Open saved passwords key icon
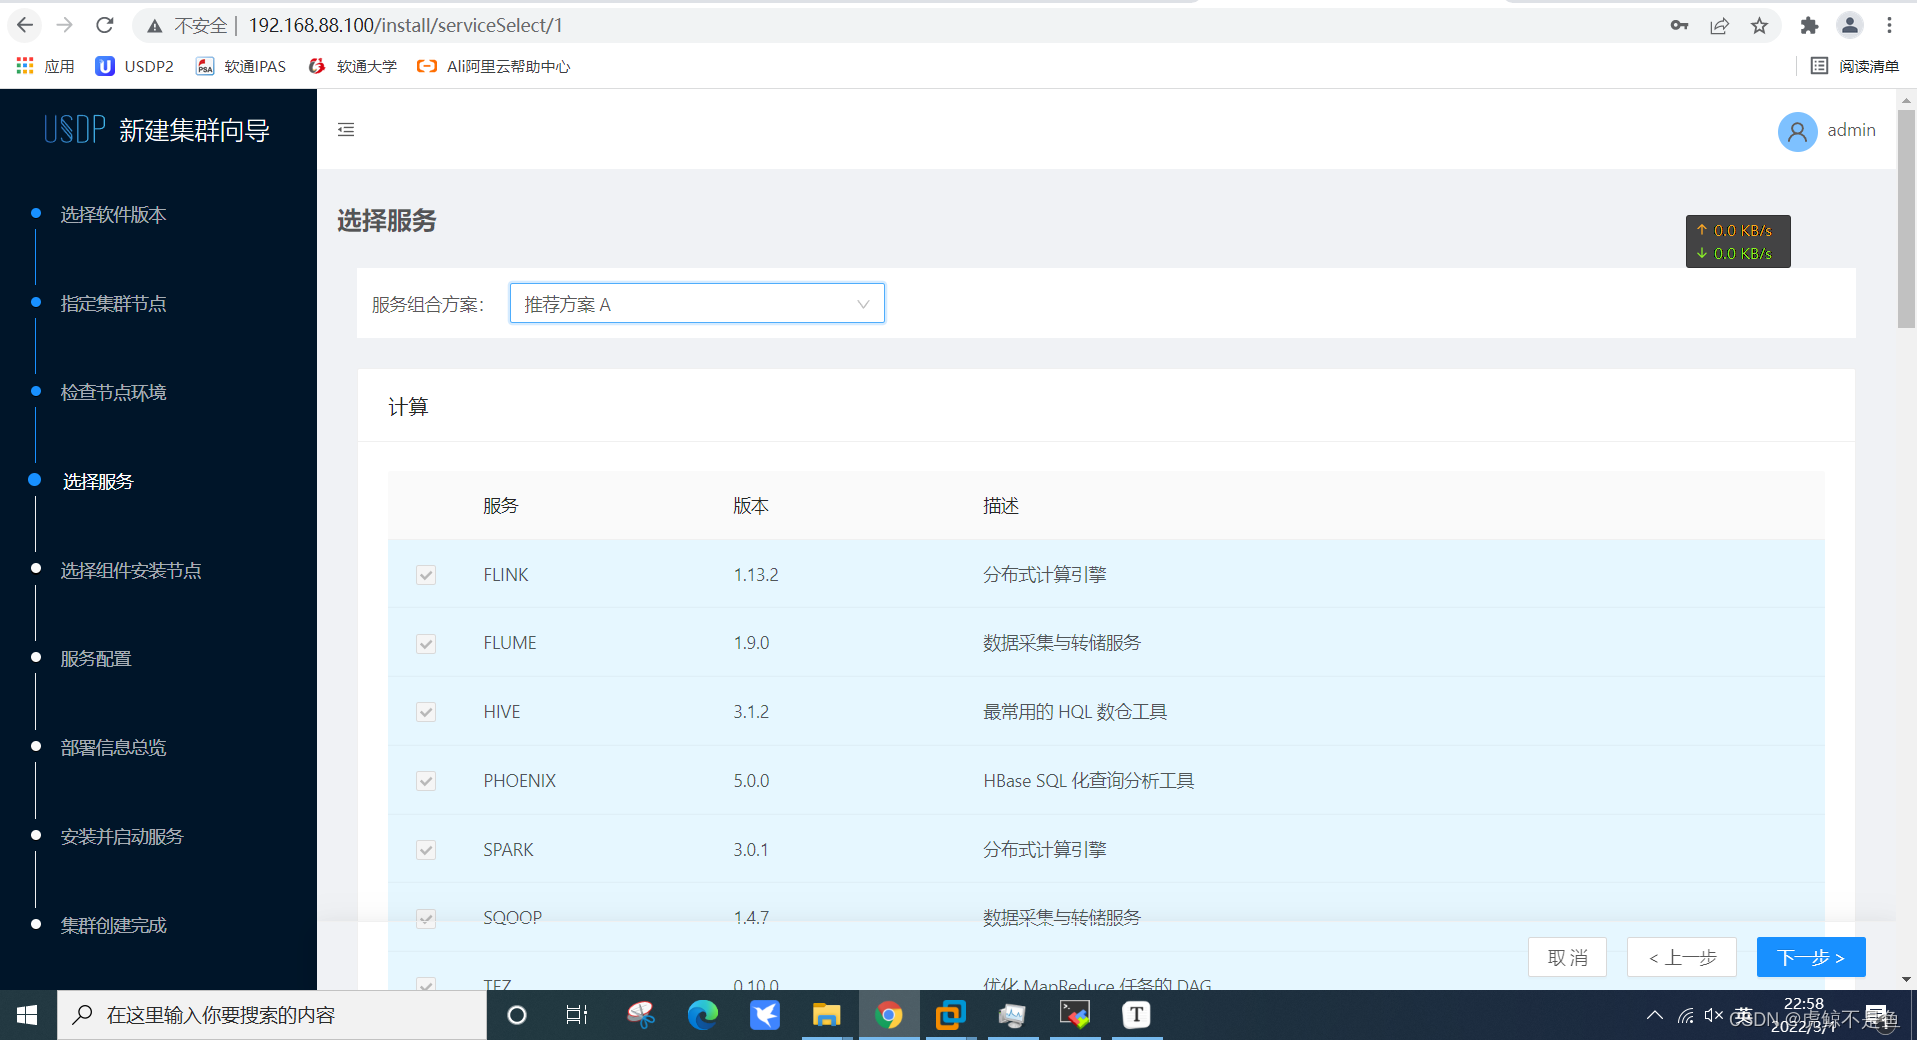Screen dimensions: 1917x1040 [1679, 26]
